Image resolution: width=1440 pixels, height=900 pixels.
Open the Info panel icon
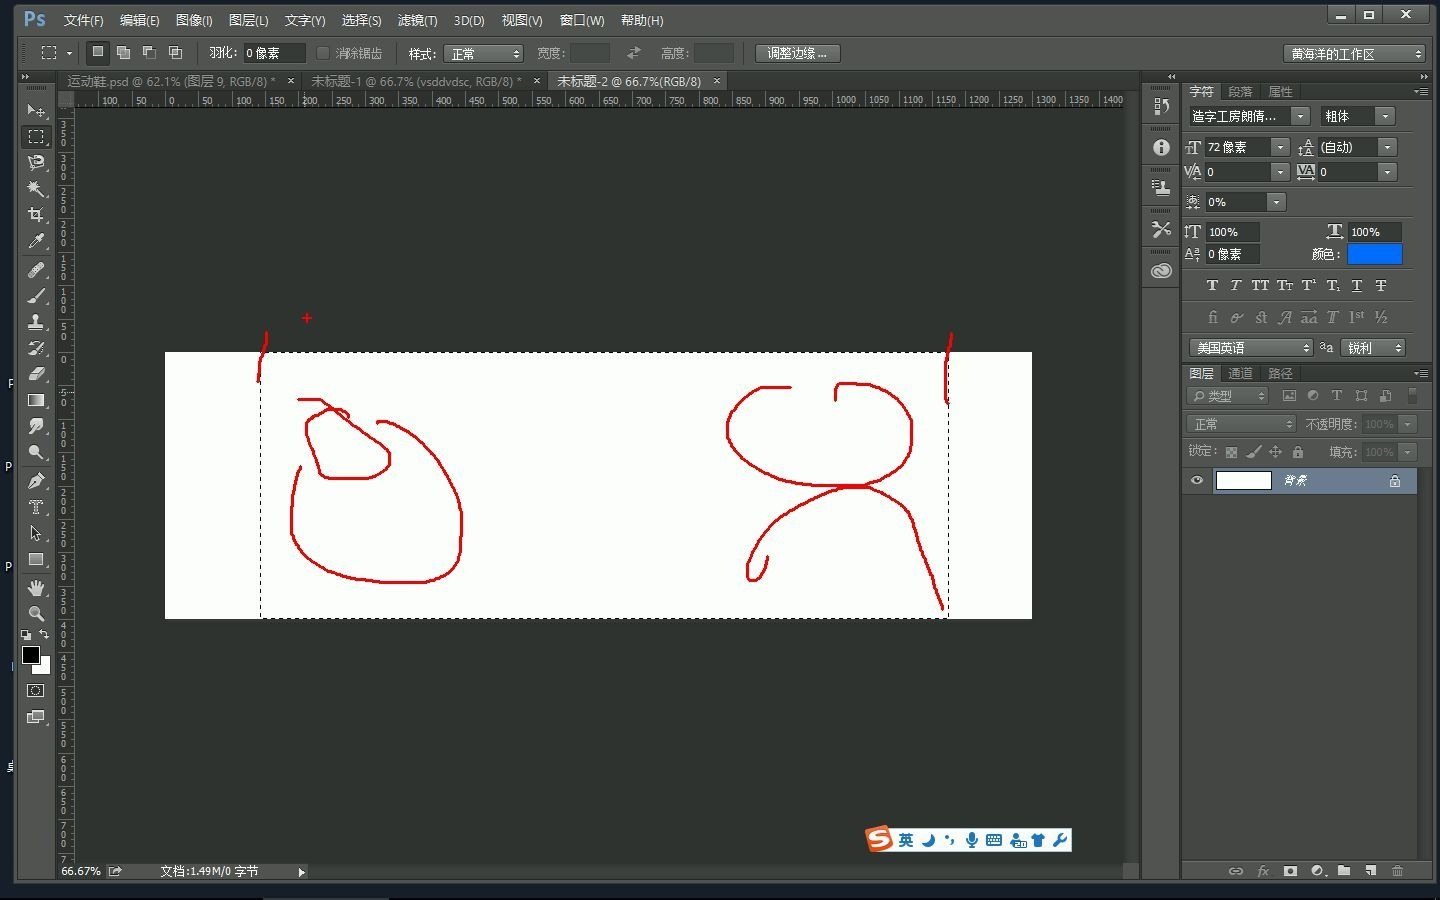pyautogui.click(x=1161, y=147)
